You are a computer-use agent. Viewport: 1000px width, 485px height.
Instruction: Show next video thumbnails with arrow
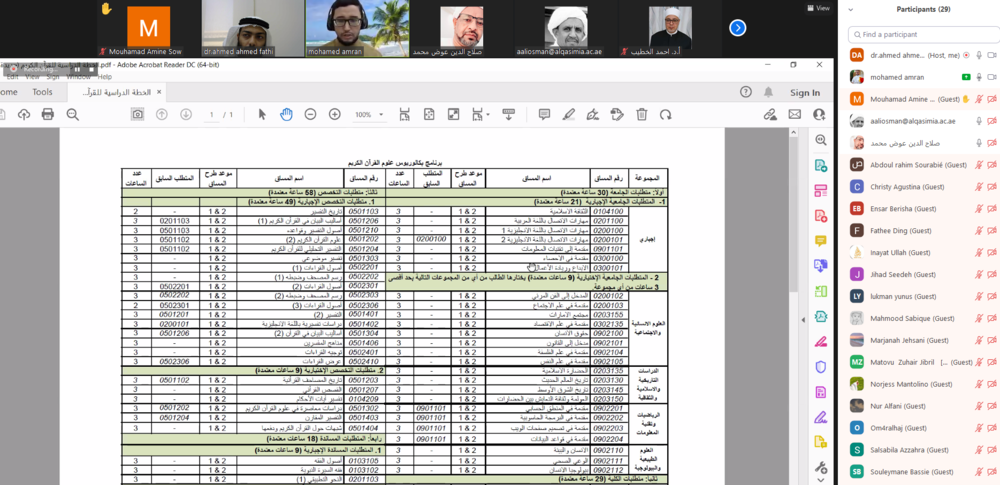coord(738,28)
